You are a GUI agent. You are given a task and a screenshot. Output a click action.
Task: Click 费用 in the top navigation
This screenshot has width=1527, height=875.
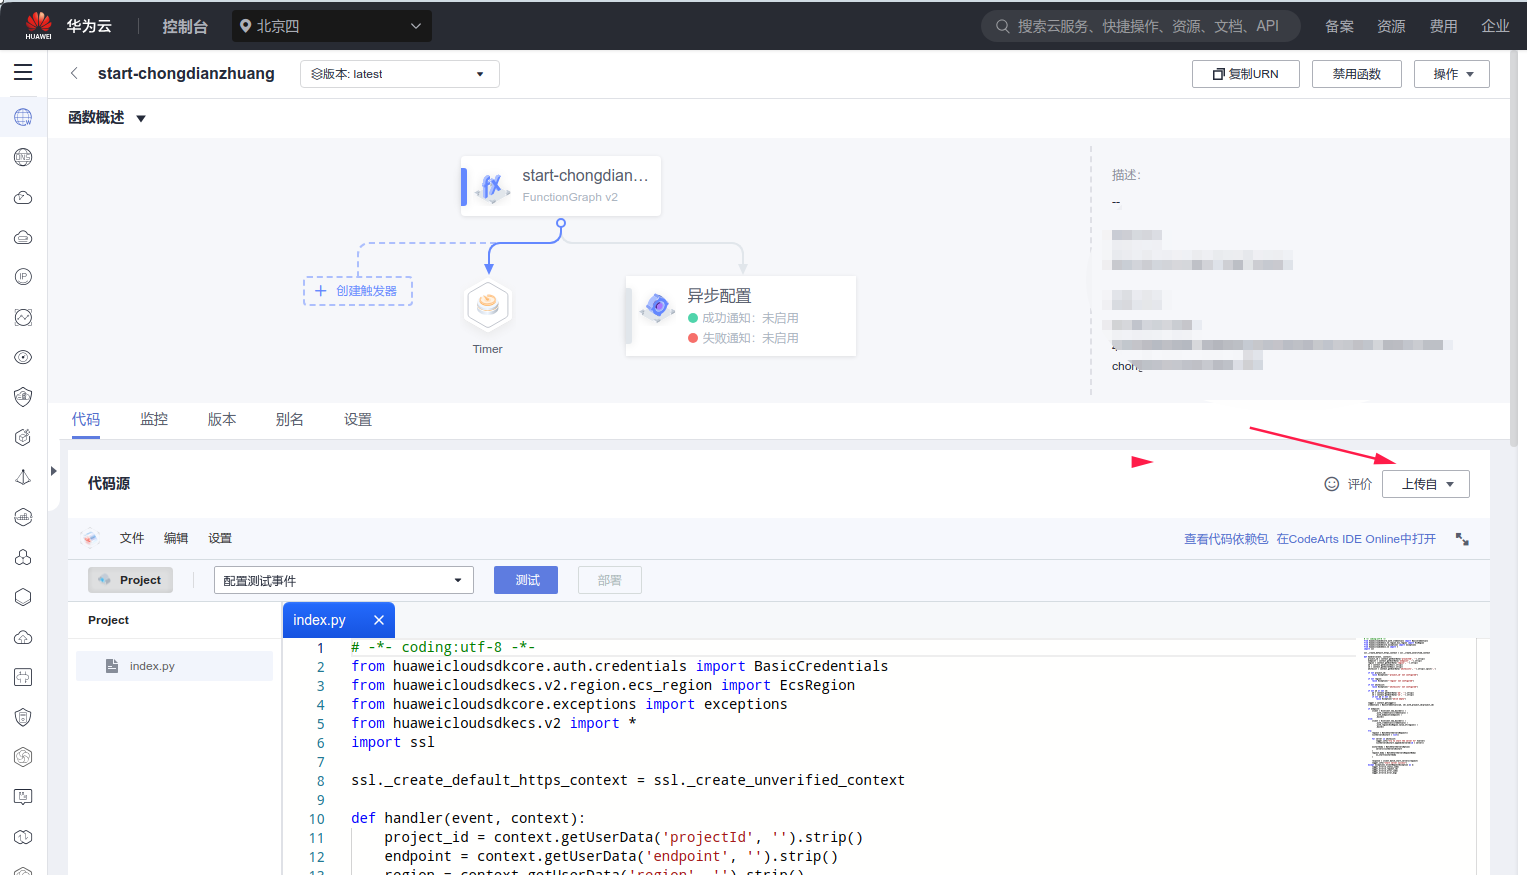point(1443,26)
